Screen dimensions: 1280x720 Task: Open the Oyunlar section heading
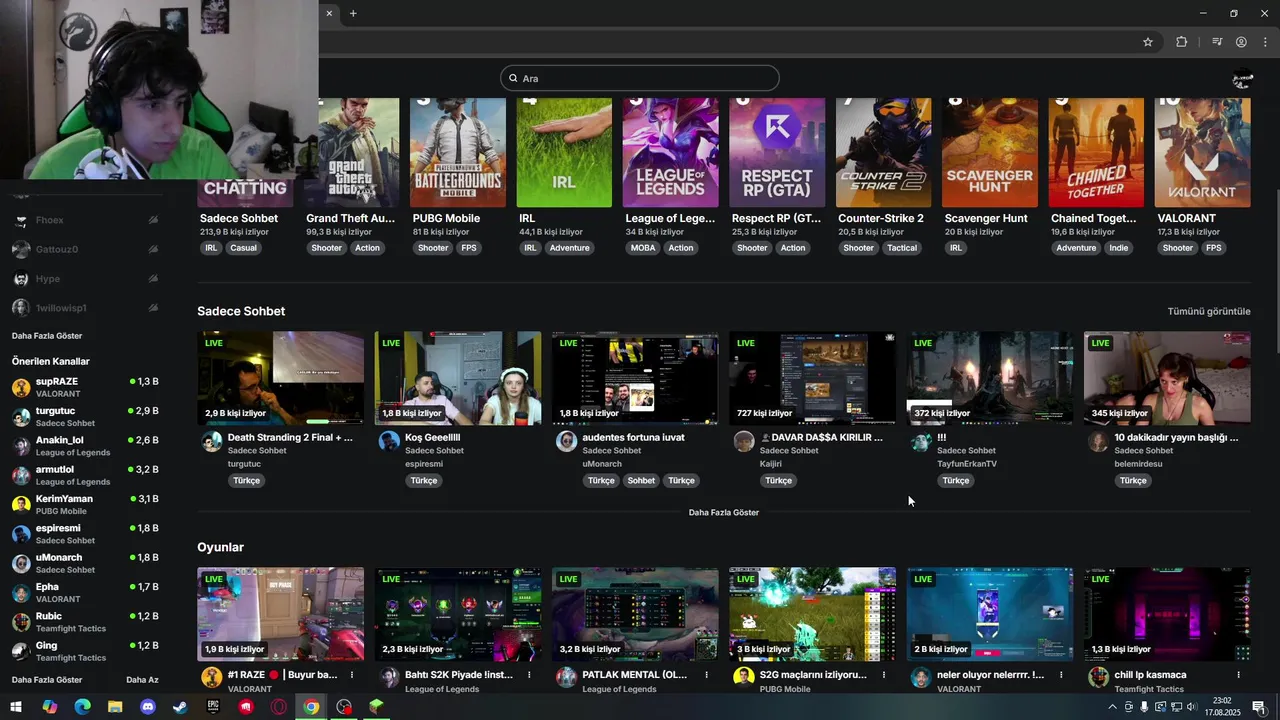pos(220,547)
